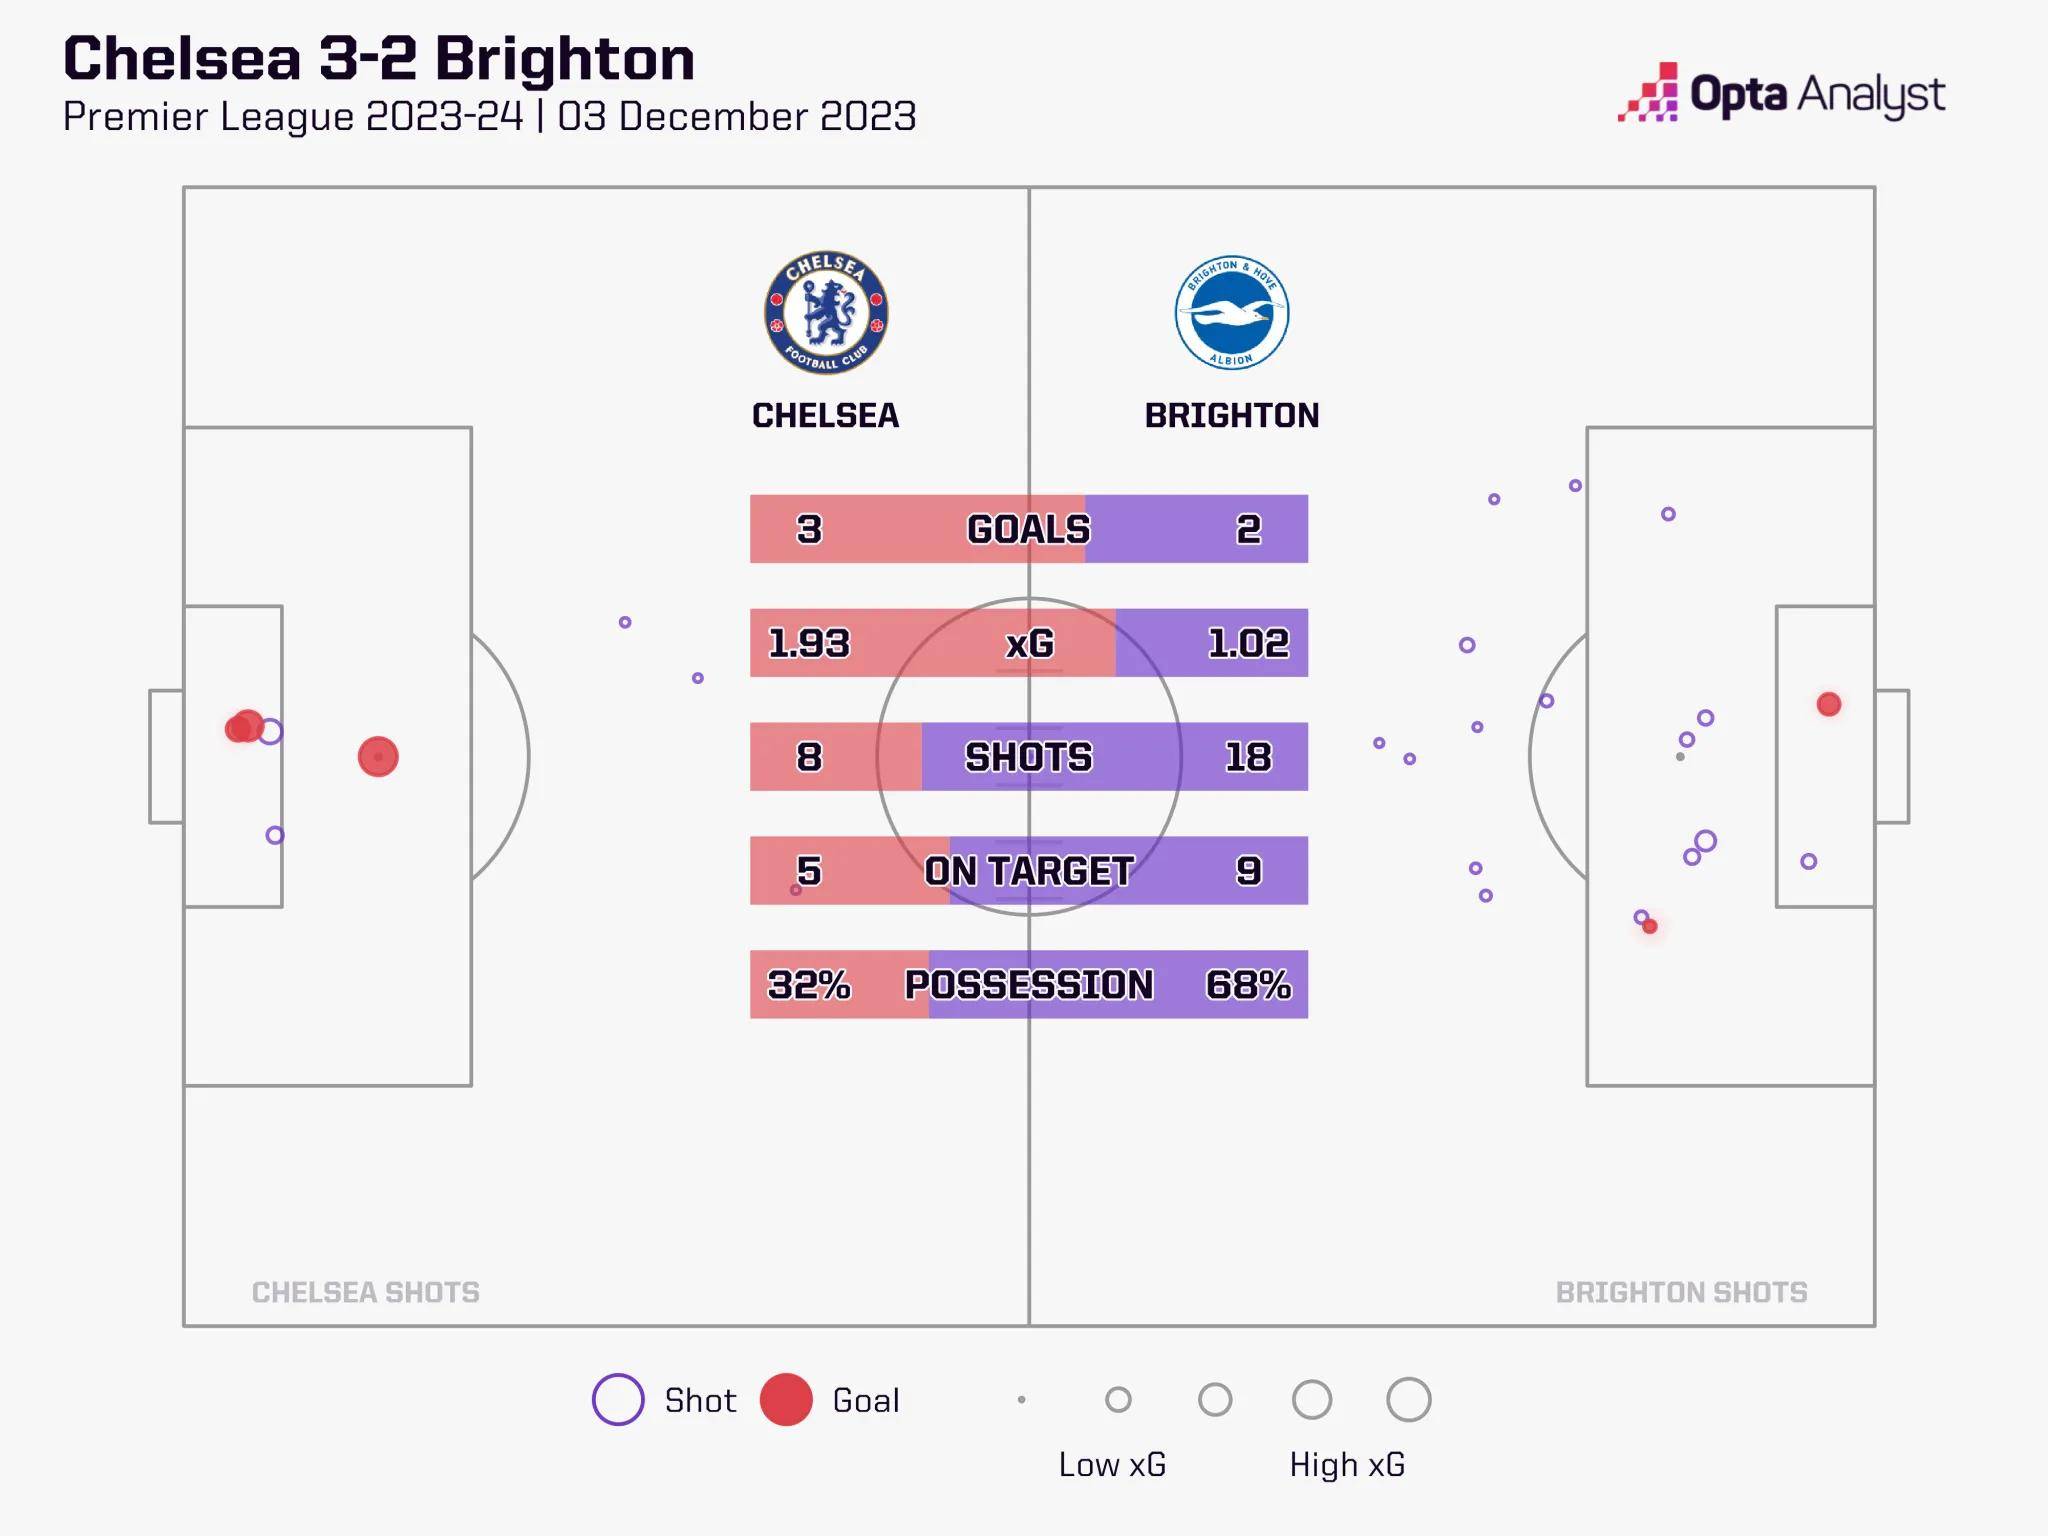The width and height of the screenshot is (2048, 1536).
Task: Click the CHELSEA team name text
Action: click(825, 415)
